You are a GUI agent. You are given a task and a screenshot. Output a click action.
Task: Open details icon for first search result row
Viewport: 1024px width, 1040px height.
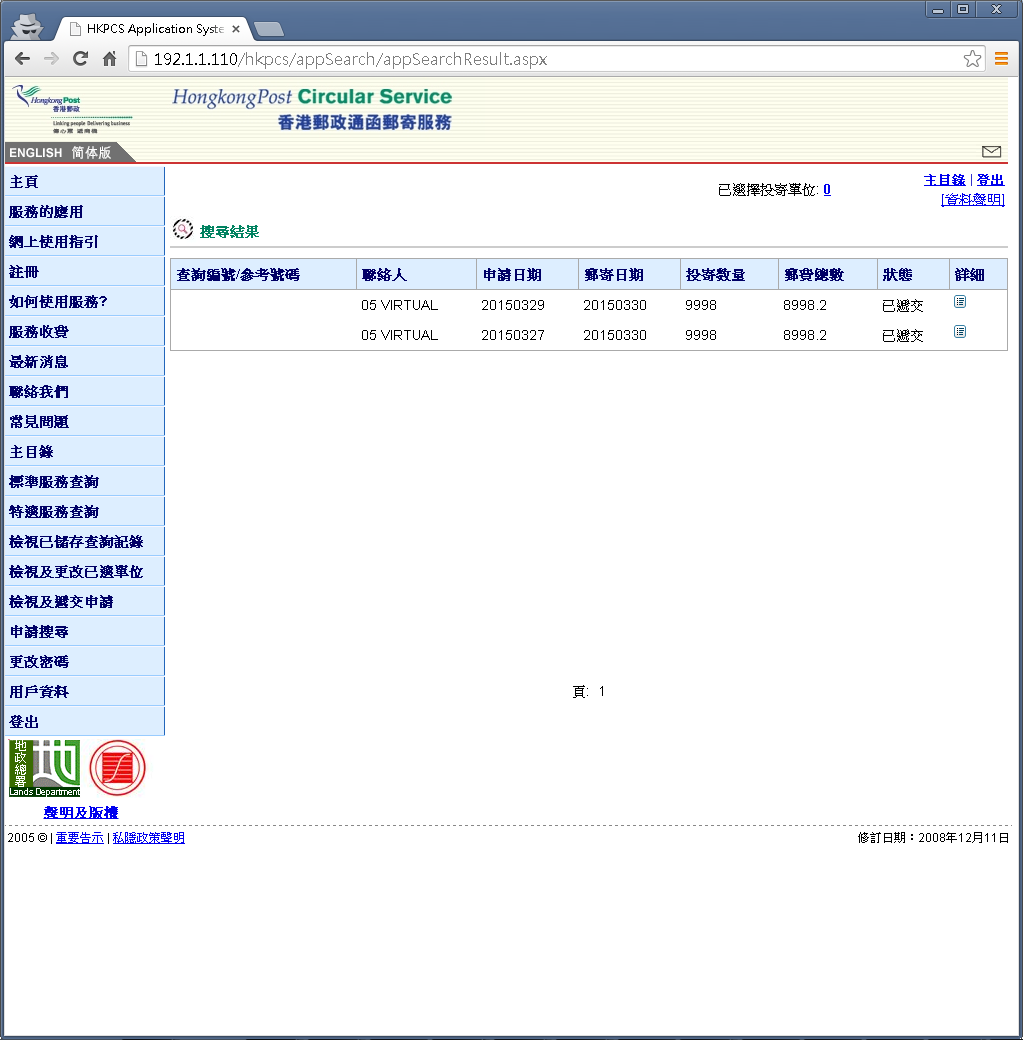coord(959,301)
